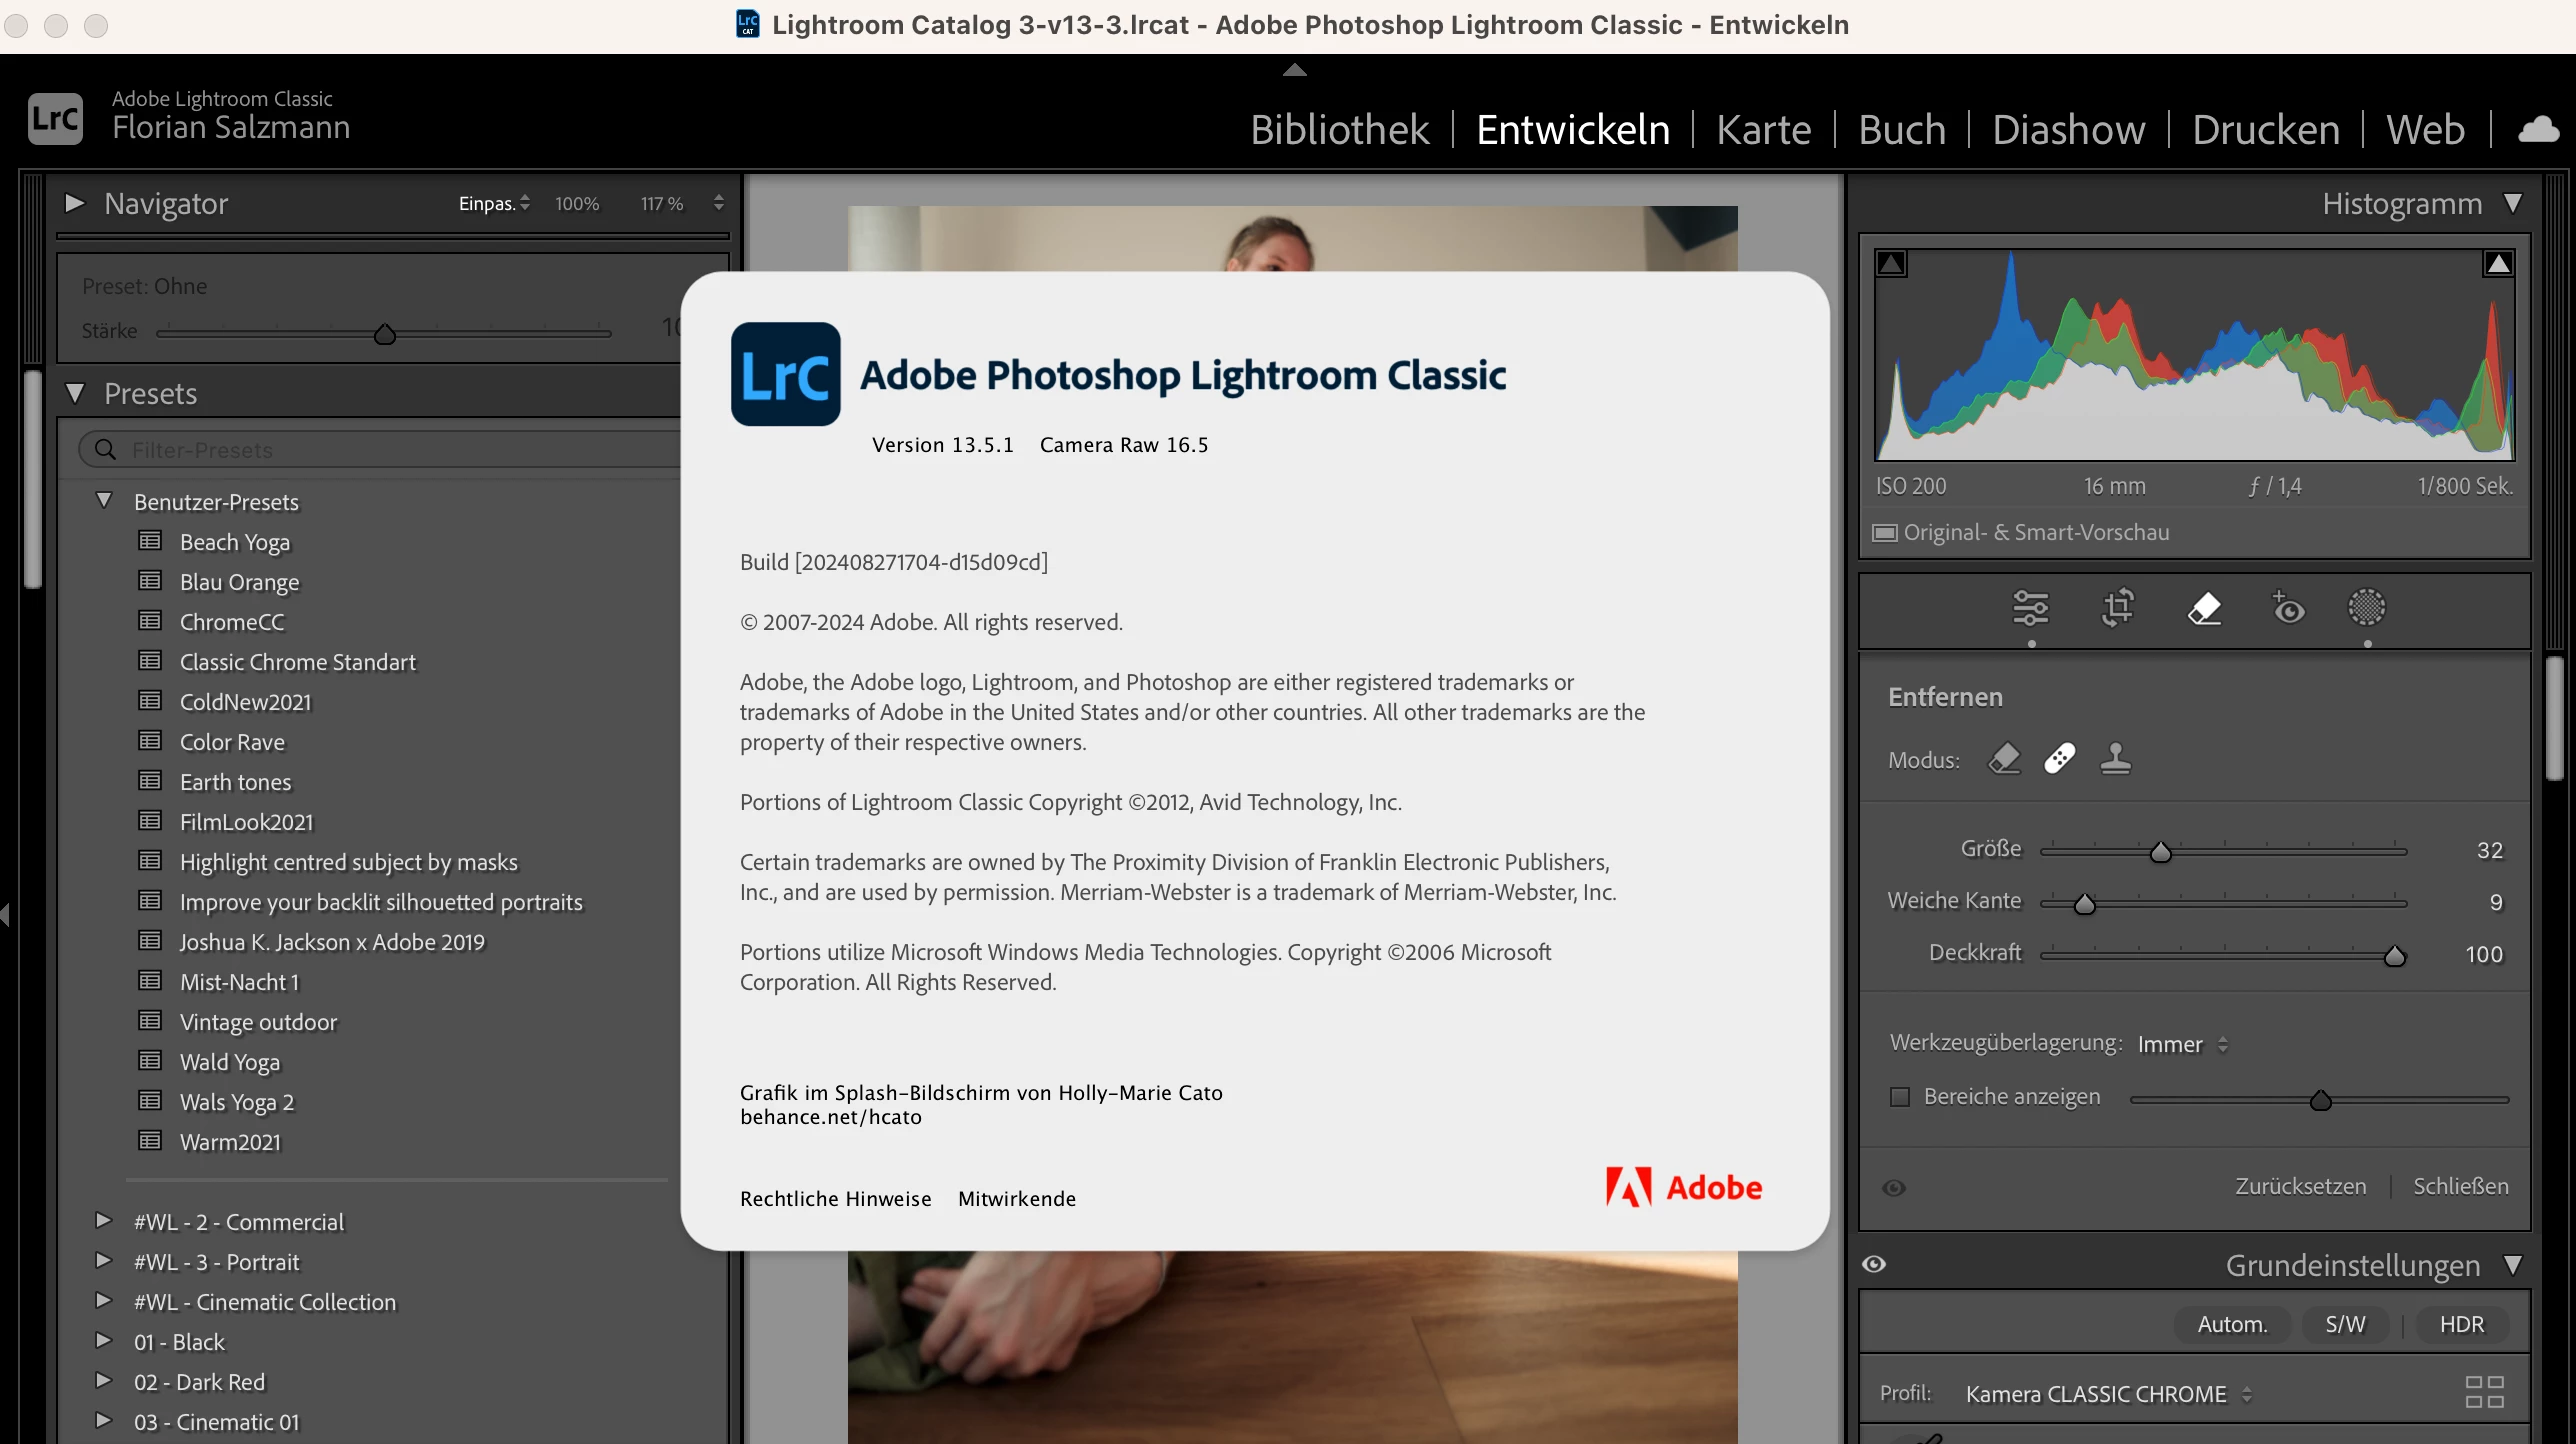This screenshot has width=2576, height=1444.
Task: Open the profile browser grid icon
Action: point(2484,1392)
